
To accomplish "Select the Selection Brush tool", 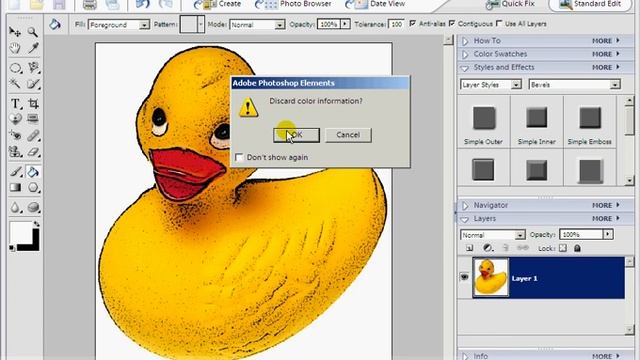I will coord(33,84).
